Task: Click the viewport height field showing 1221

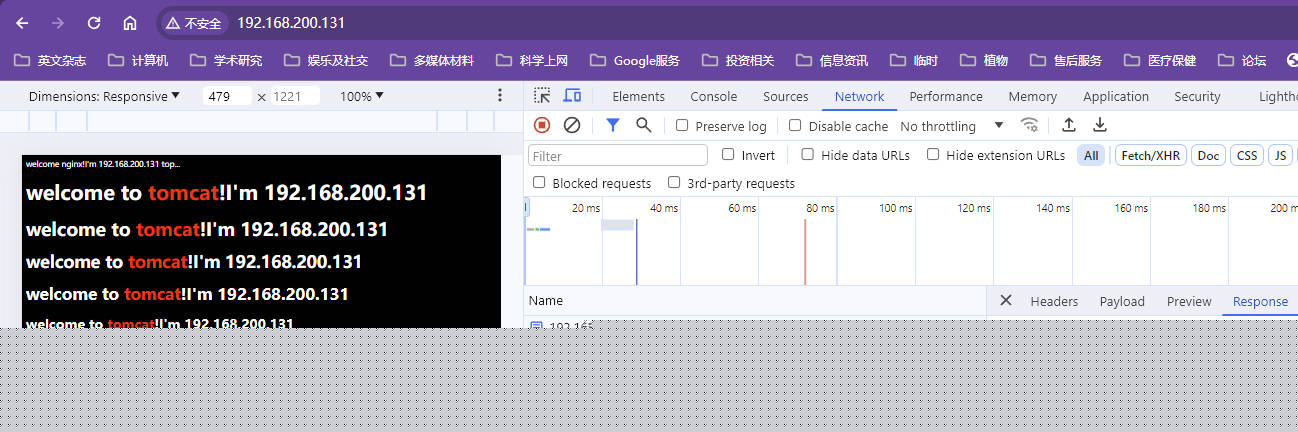Action: tap(295, 96)
